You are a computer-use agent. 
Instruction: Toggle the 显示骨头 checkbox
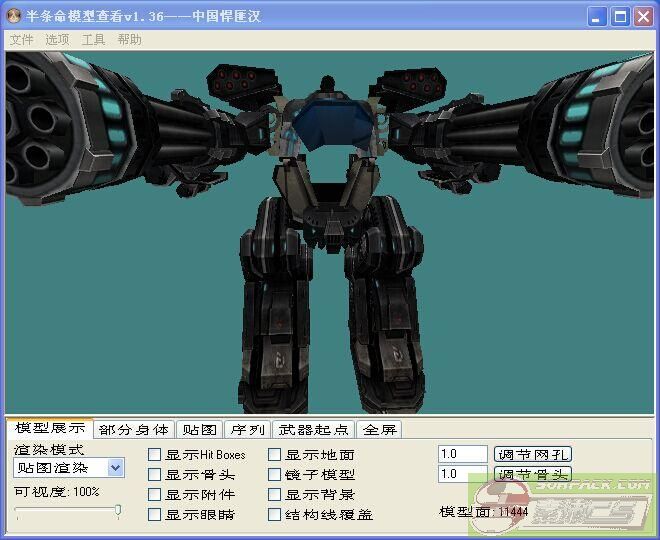click(155, 475)
